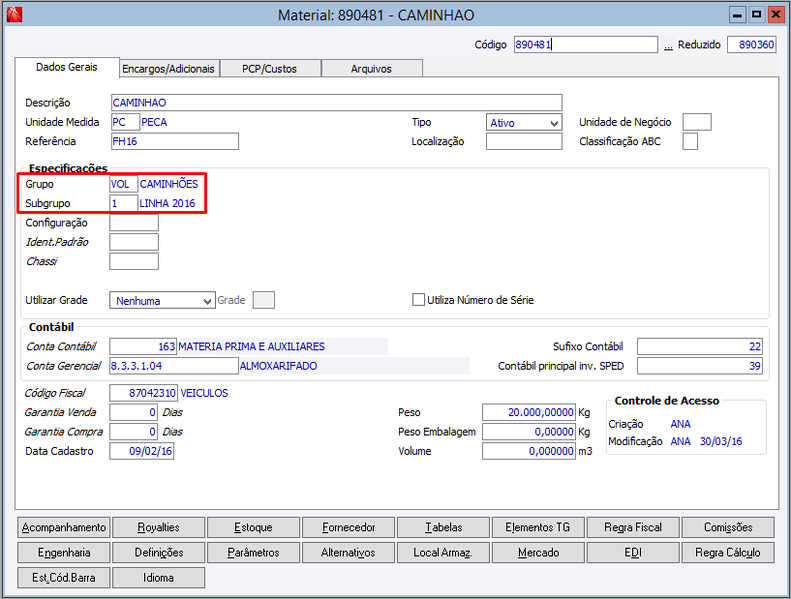The image size is (791, 599).
Task: Focus the Descrição field containing CAMINHAO
Action: click(336, 102)
